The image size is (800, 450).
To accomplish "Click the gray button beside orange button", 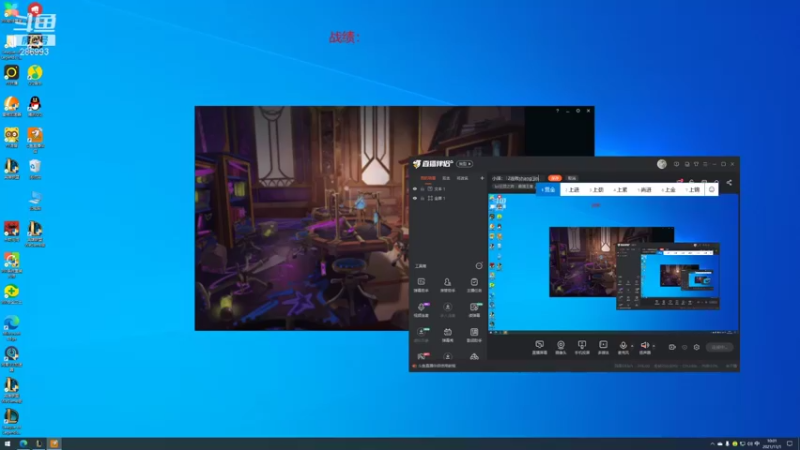I will 571,178.
